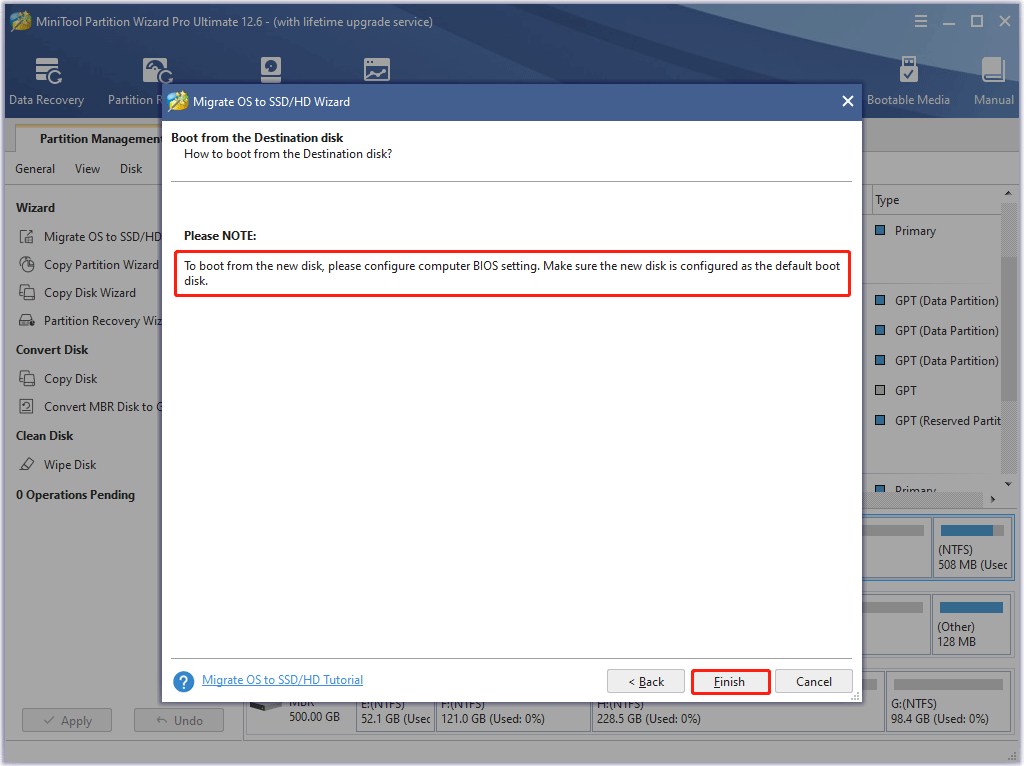Click the '0 Operations Pending' status text
1026x766 pixels.
[x=75, y=495]
